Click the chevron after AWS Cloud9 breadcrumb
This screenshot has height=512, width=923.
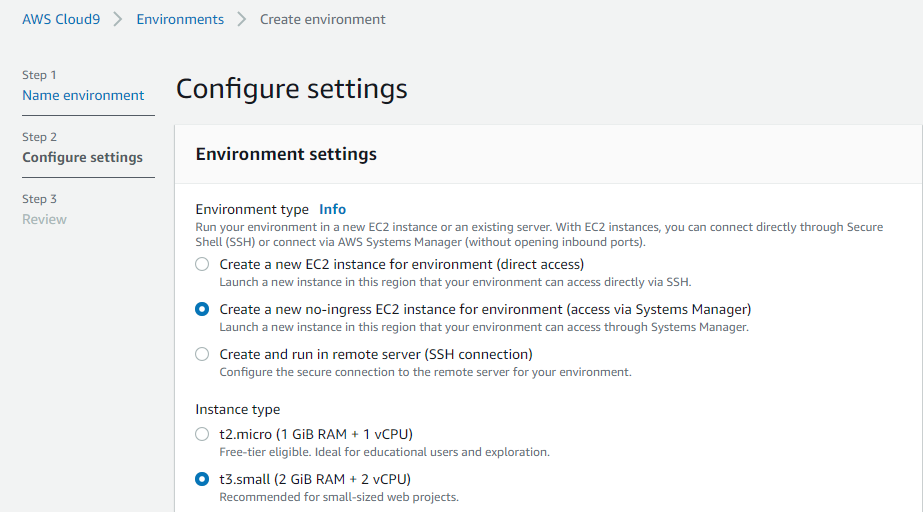tap(118, 19)
